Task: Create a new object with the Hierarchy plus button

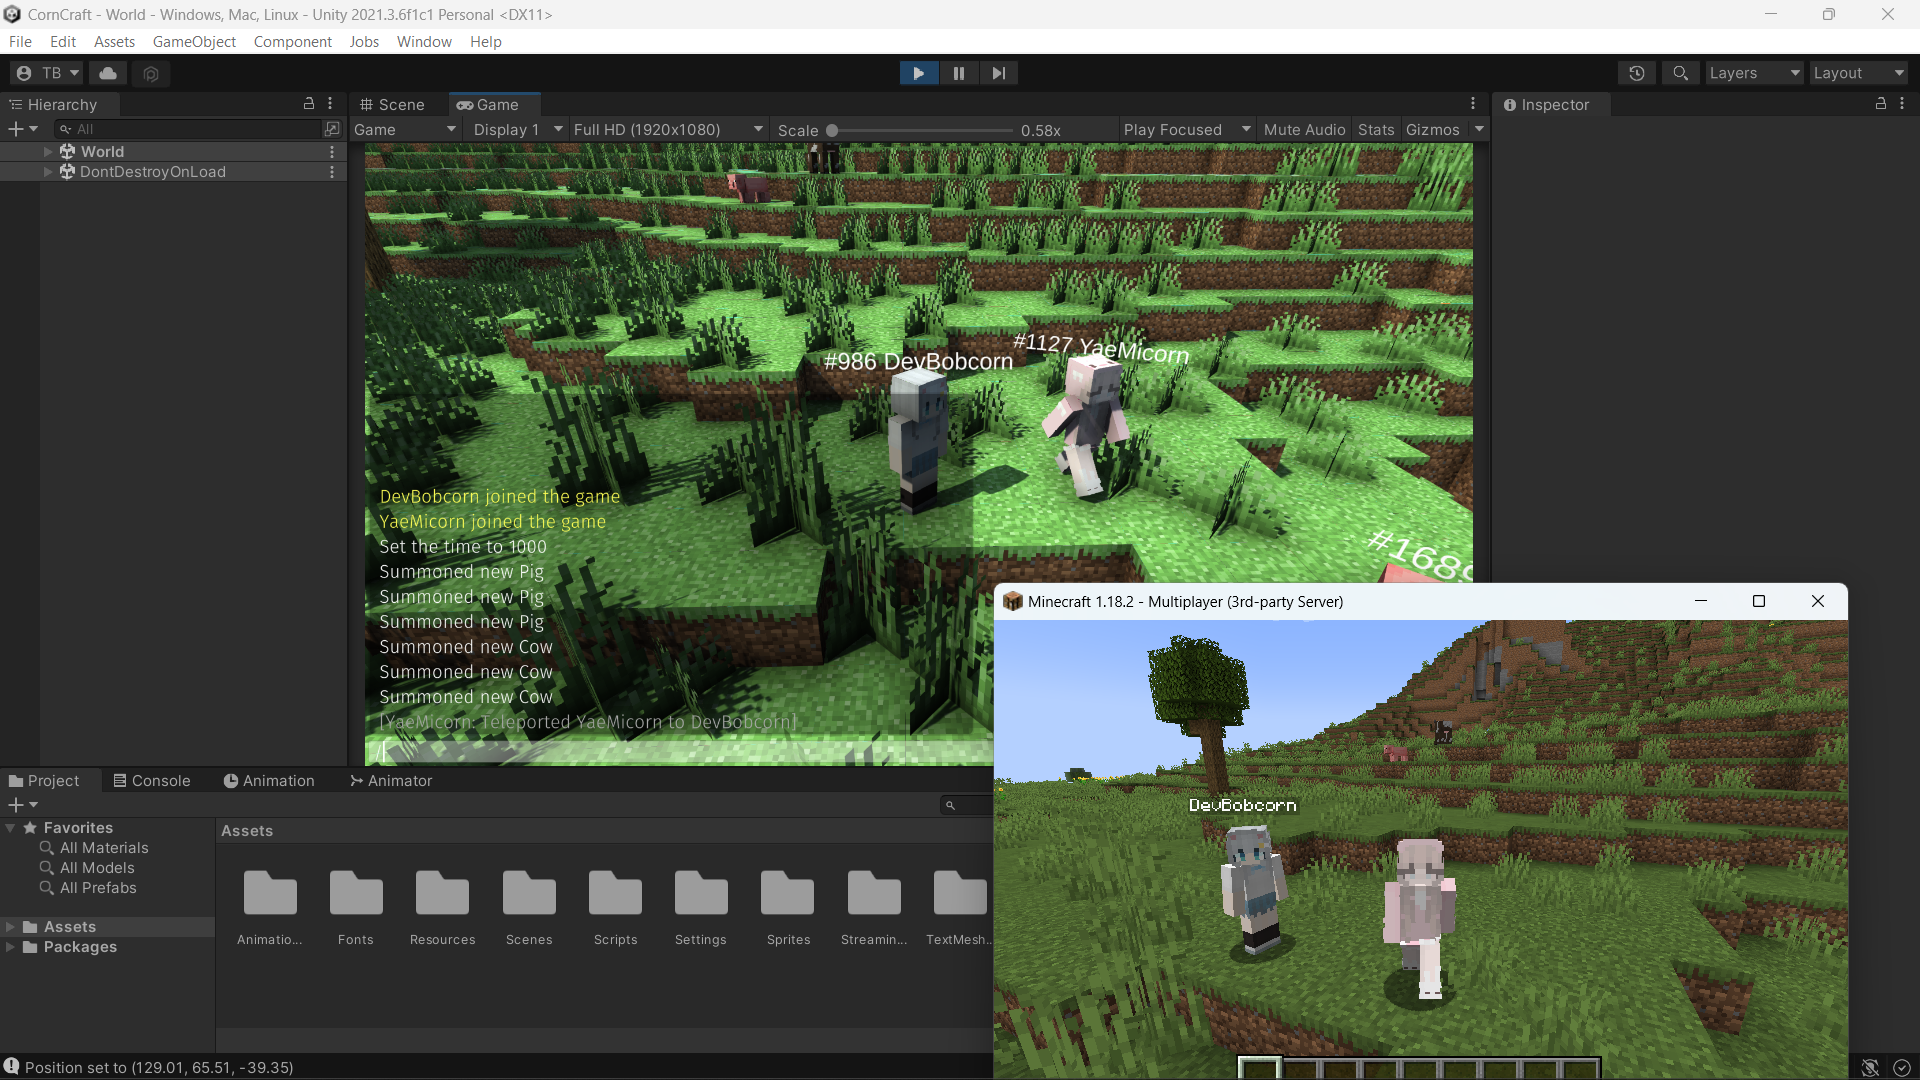Action: point(14,128)
